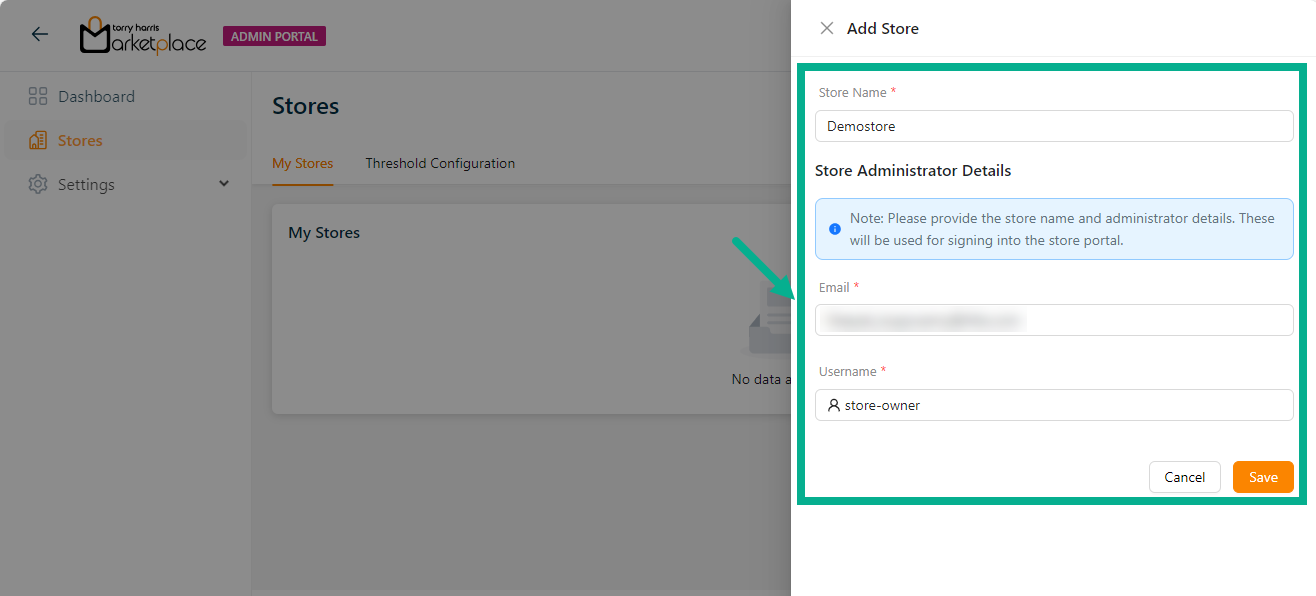Click the Stores building icon in sidebar
This screenshot has height=596, width=1316.
pyautogui.click(x=38, y=141)
